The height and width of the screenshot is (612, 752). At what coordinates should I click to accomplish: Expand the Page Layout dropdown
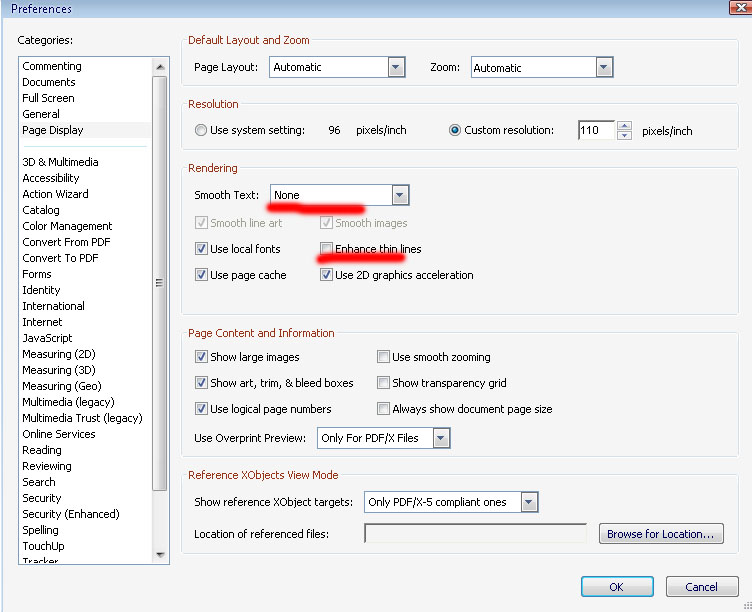pos(396,67)
